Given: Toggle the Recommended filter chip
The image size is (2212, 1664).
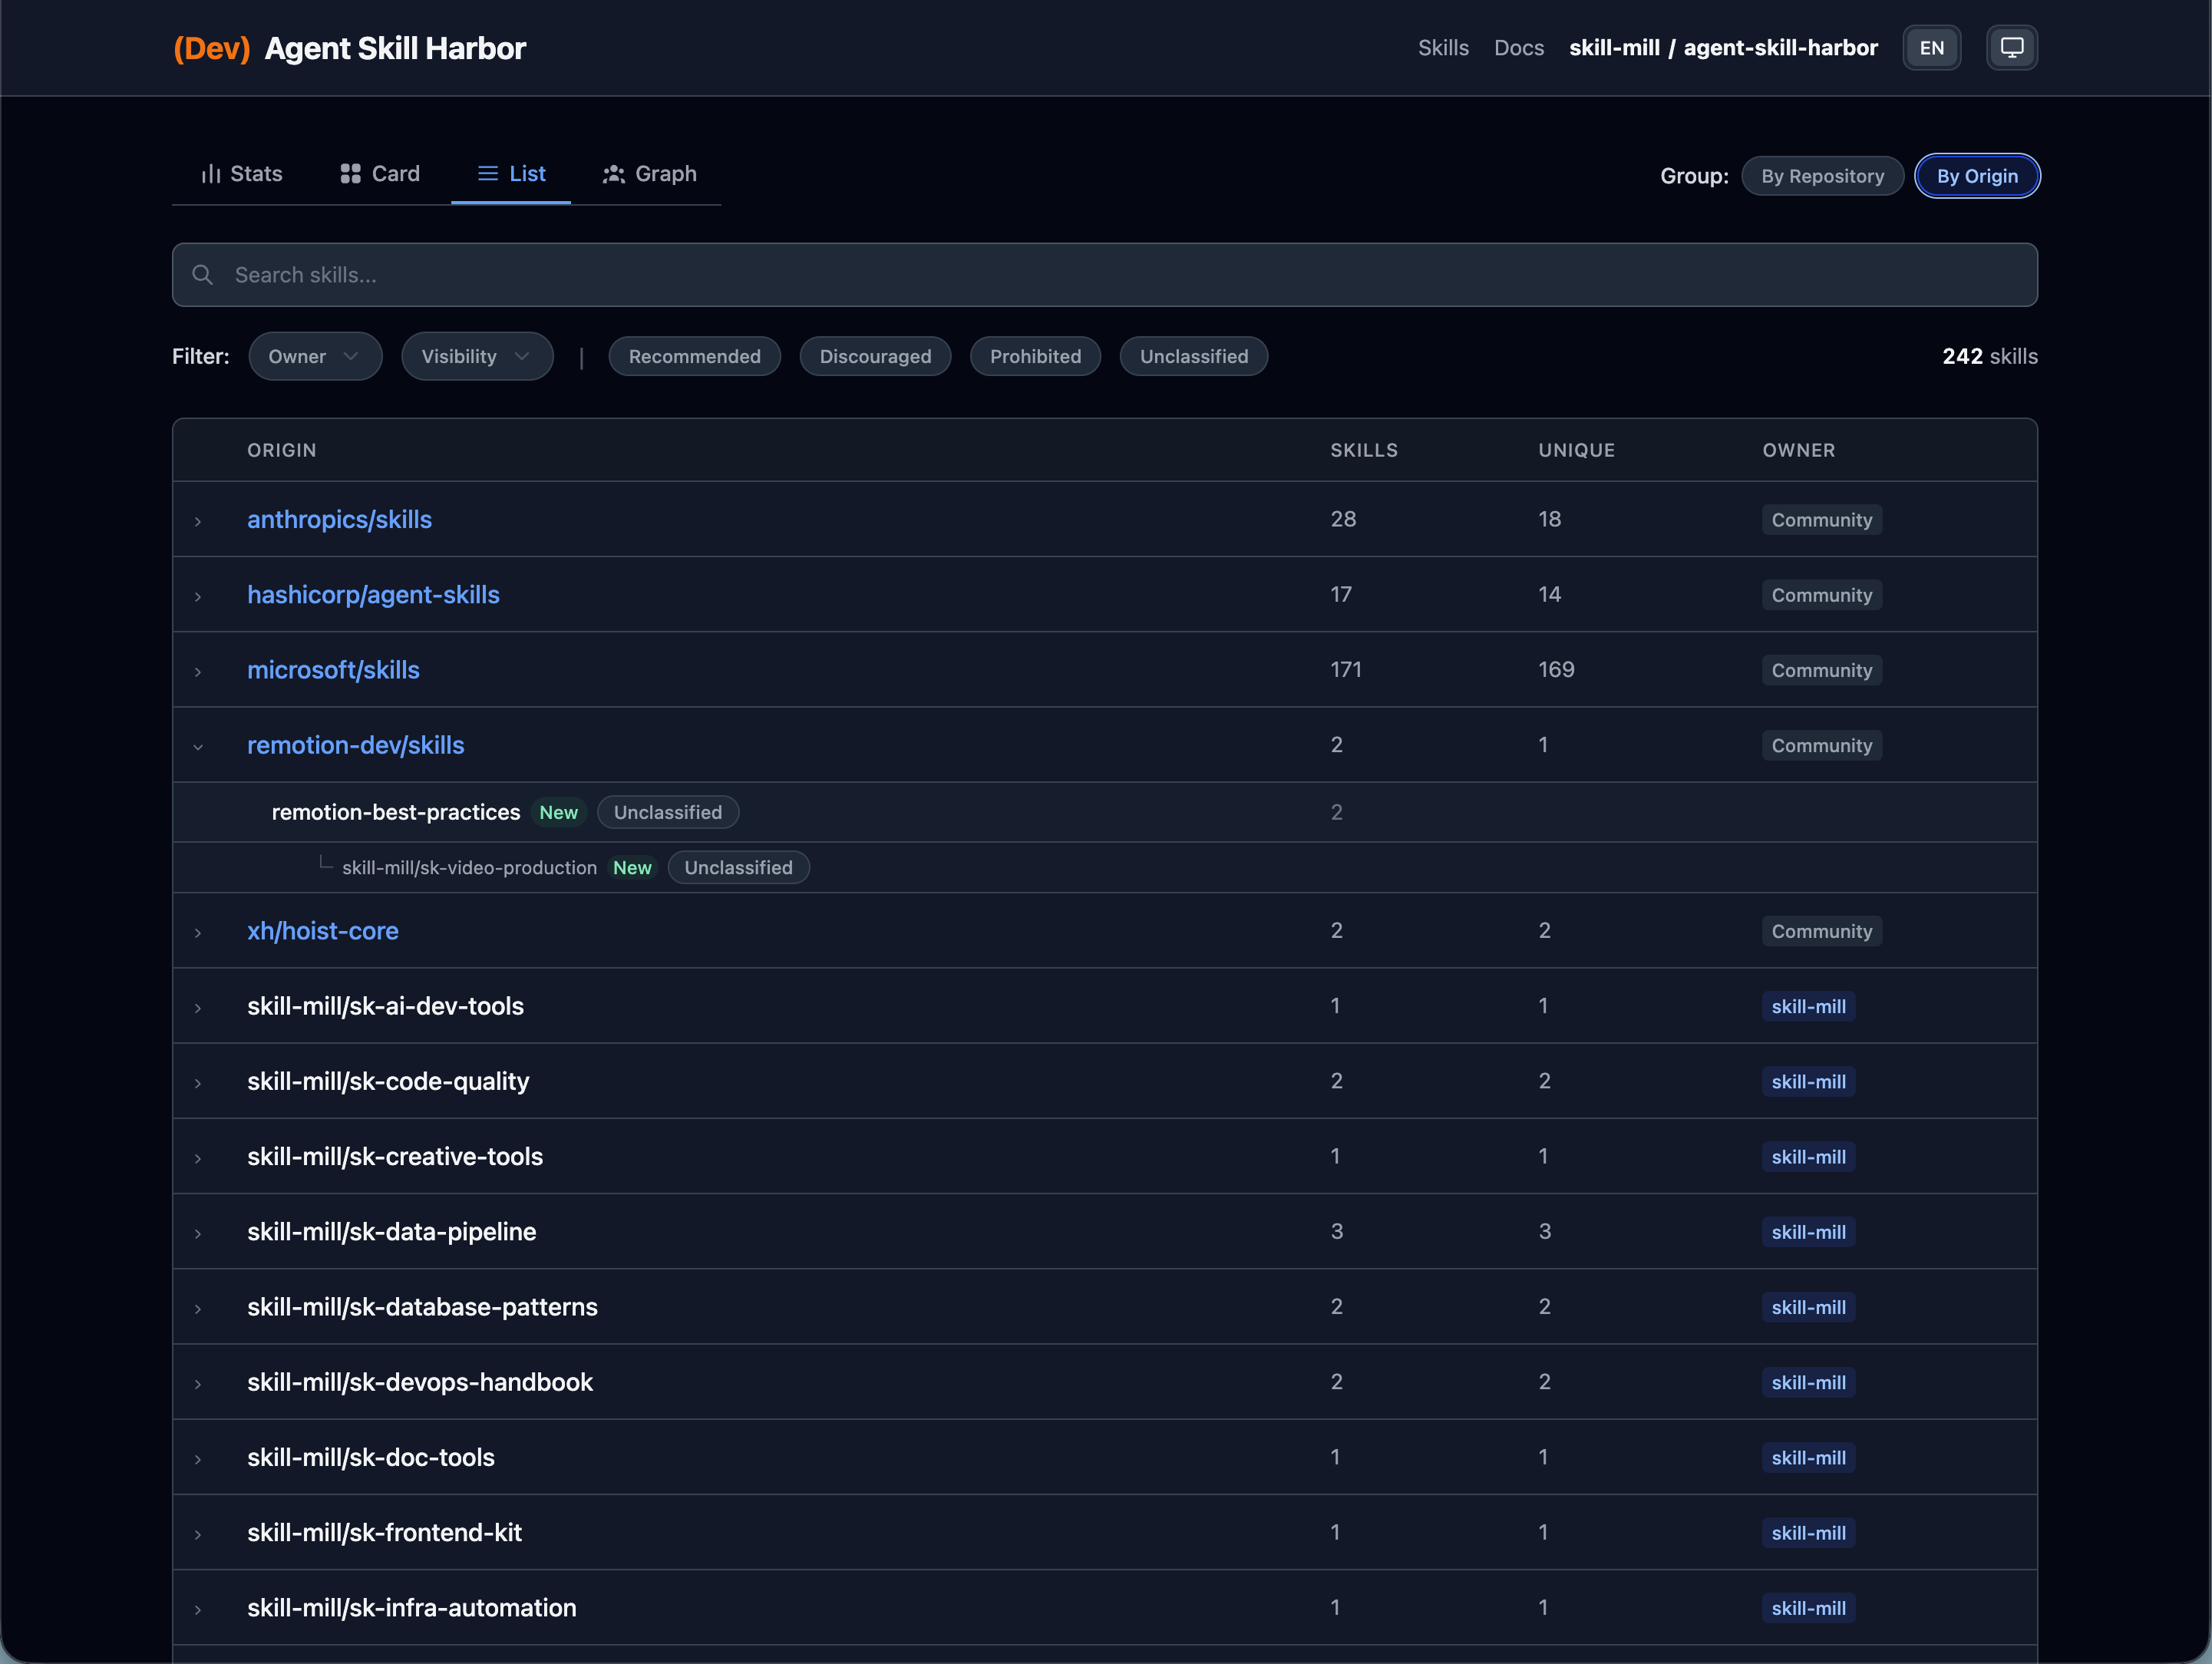Looking at the screenshot, I should pos(694,357).
